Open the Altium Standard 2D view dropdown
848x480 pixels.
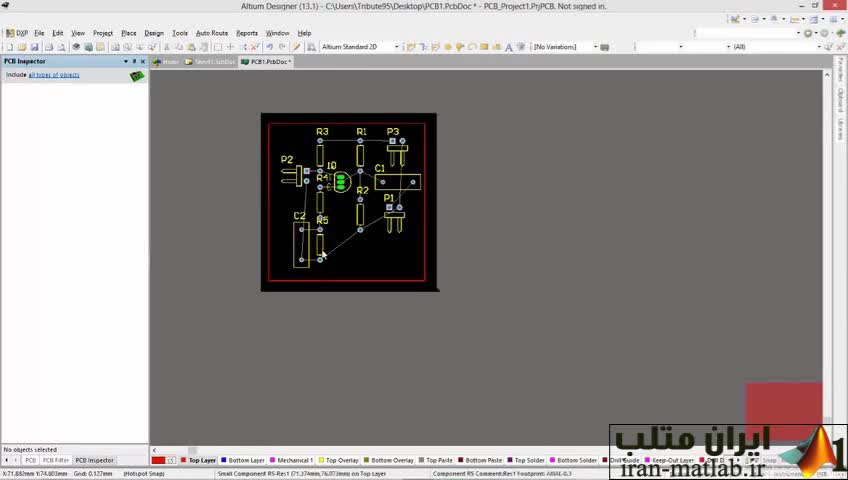tap(396, 47)
